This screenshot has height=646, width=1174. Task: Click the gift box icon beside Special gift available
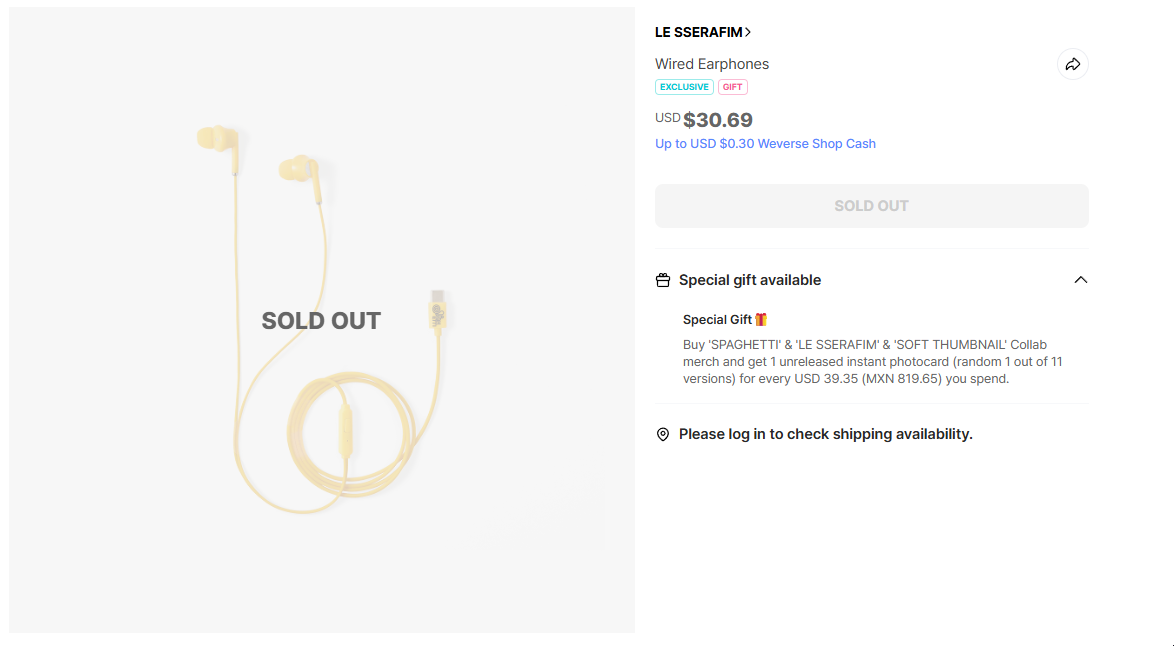click(663, 280)
